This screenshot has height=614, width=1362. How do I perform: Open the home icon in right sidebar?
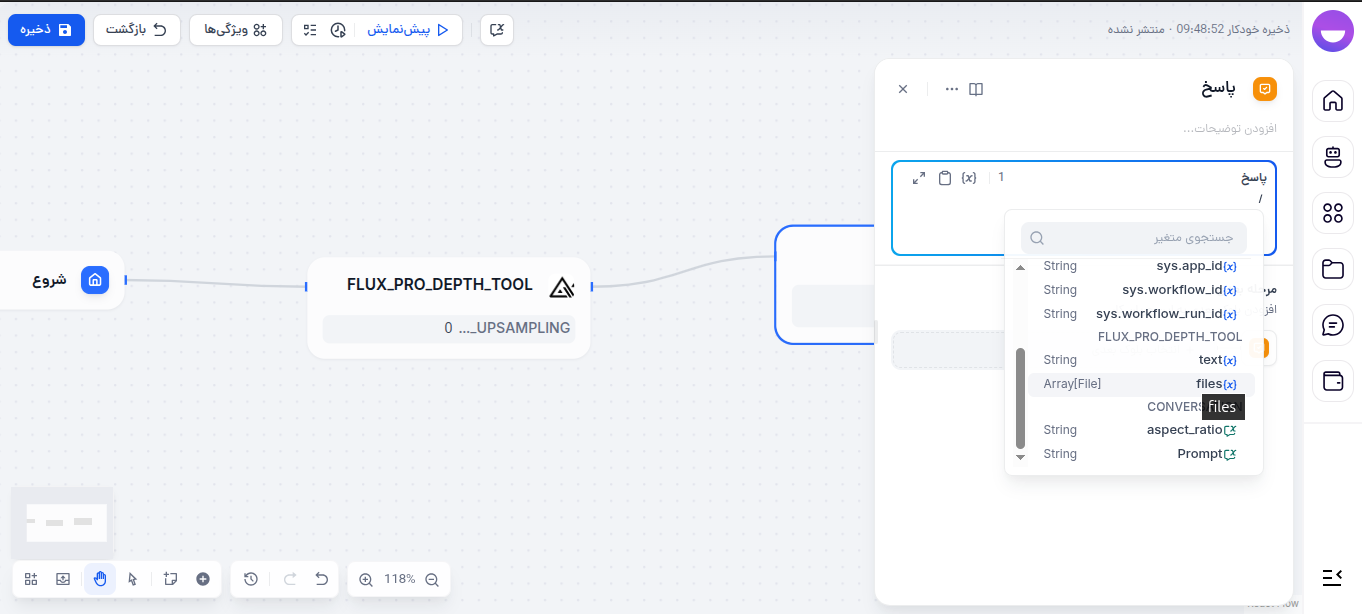tap(1333, 101)
